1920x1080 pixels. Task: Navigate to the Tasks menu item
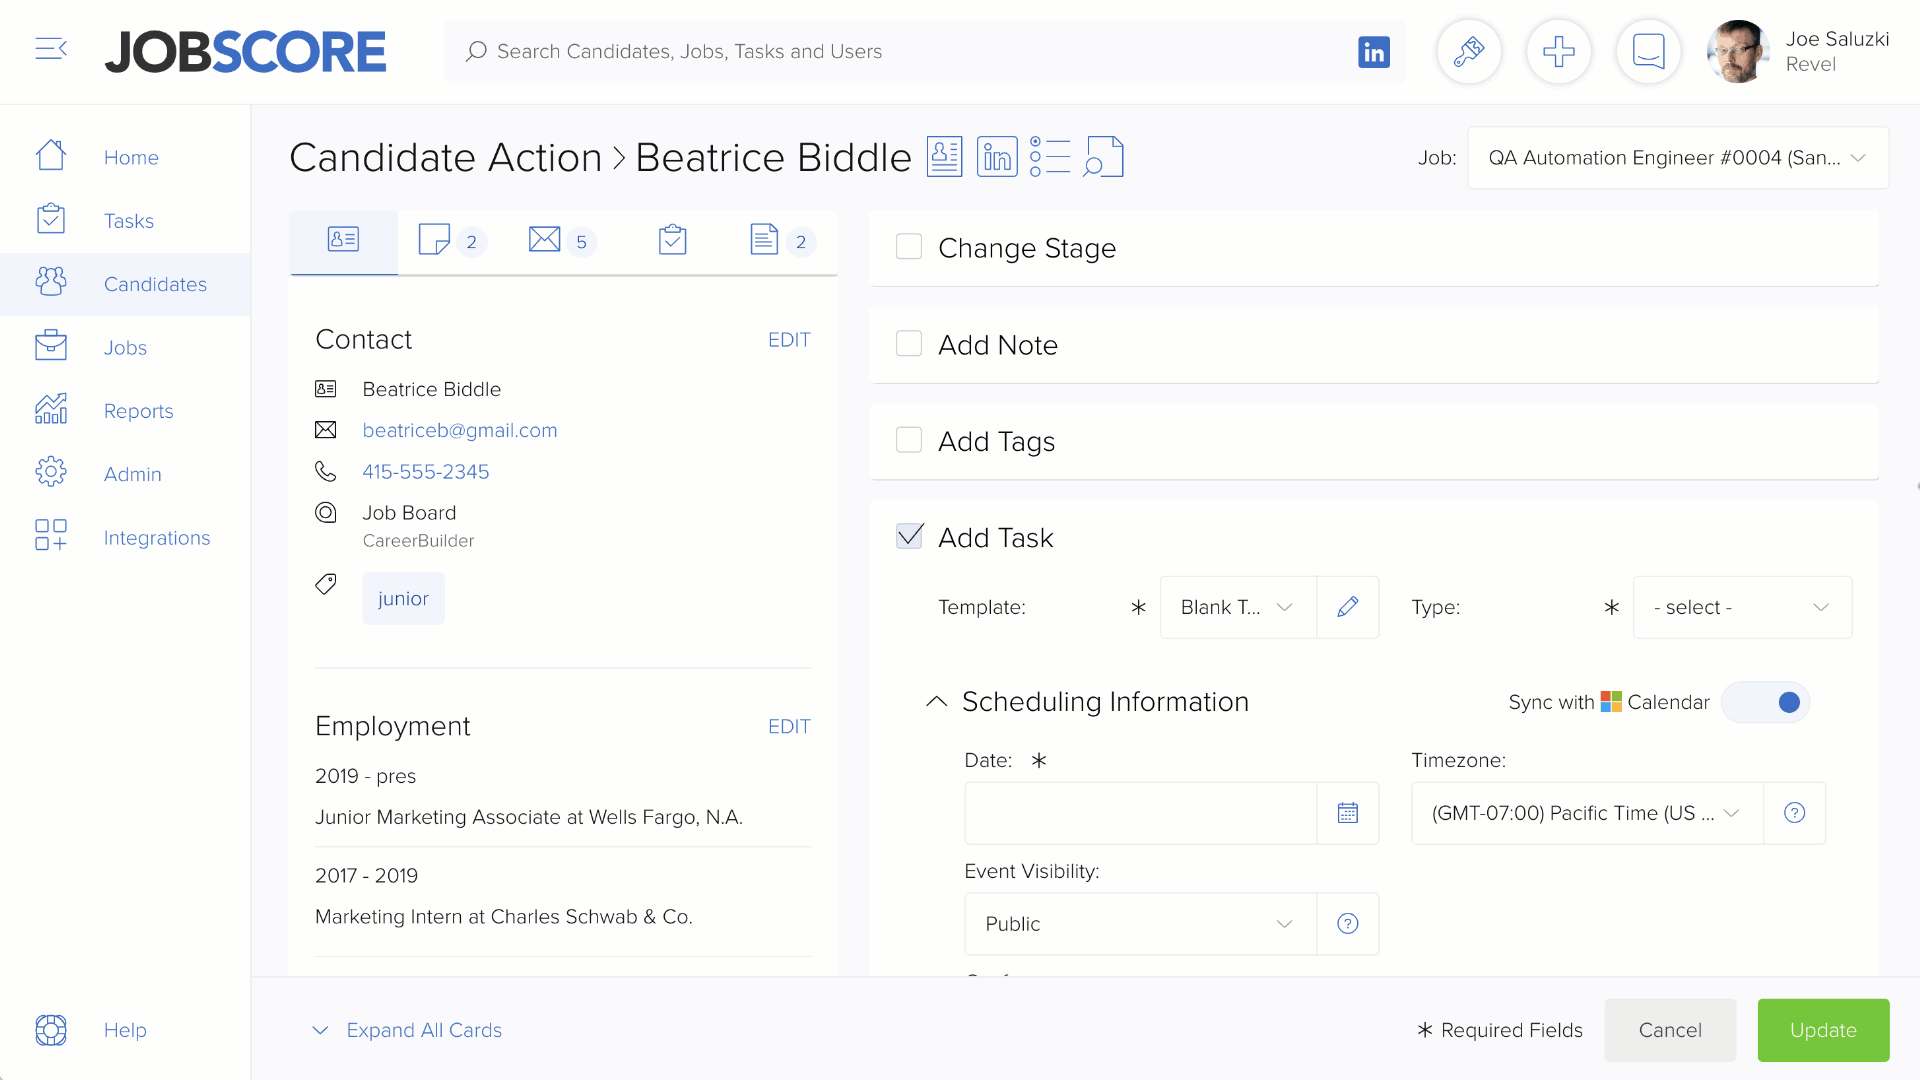[x=128, y=220]
